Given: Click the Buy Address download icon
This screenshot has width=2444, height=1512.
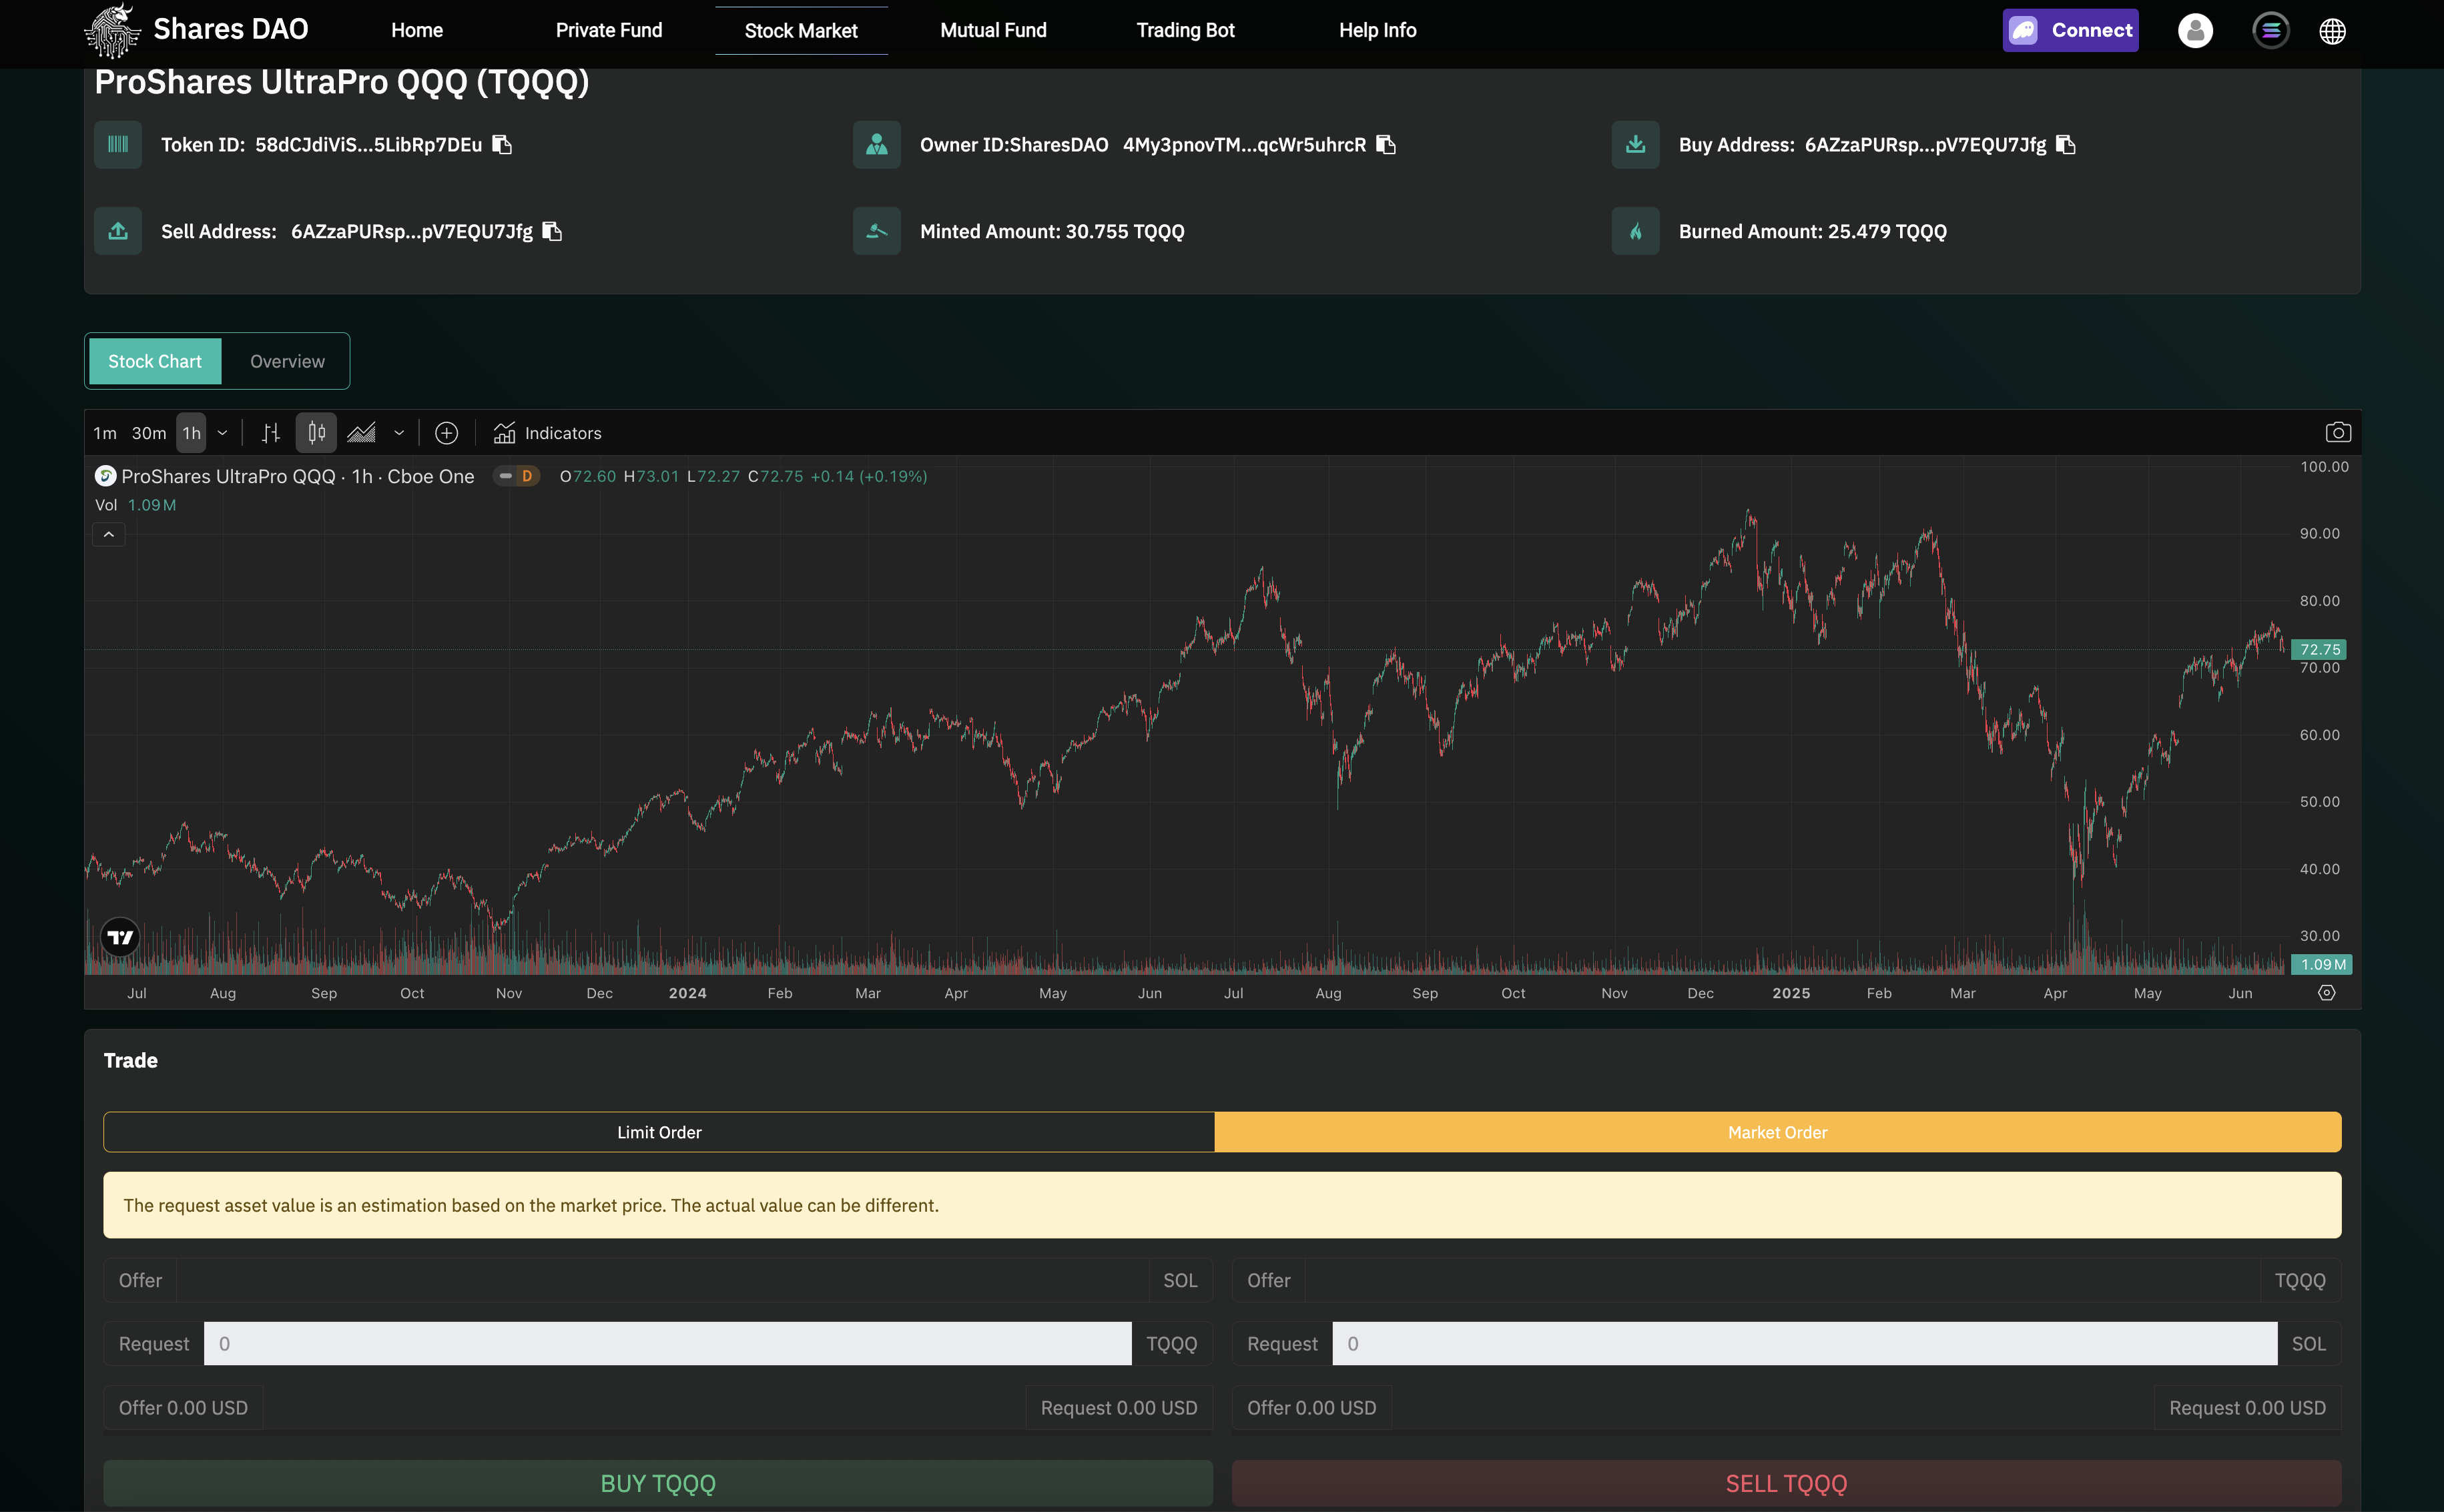Looking at the screenshot, I should click(x=1635, y=145).
